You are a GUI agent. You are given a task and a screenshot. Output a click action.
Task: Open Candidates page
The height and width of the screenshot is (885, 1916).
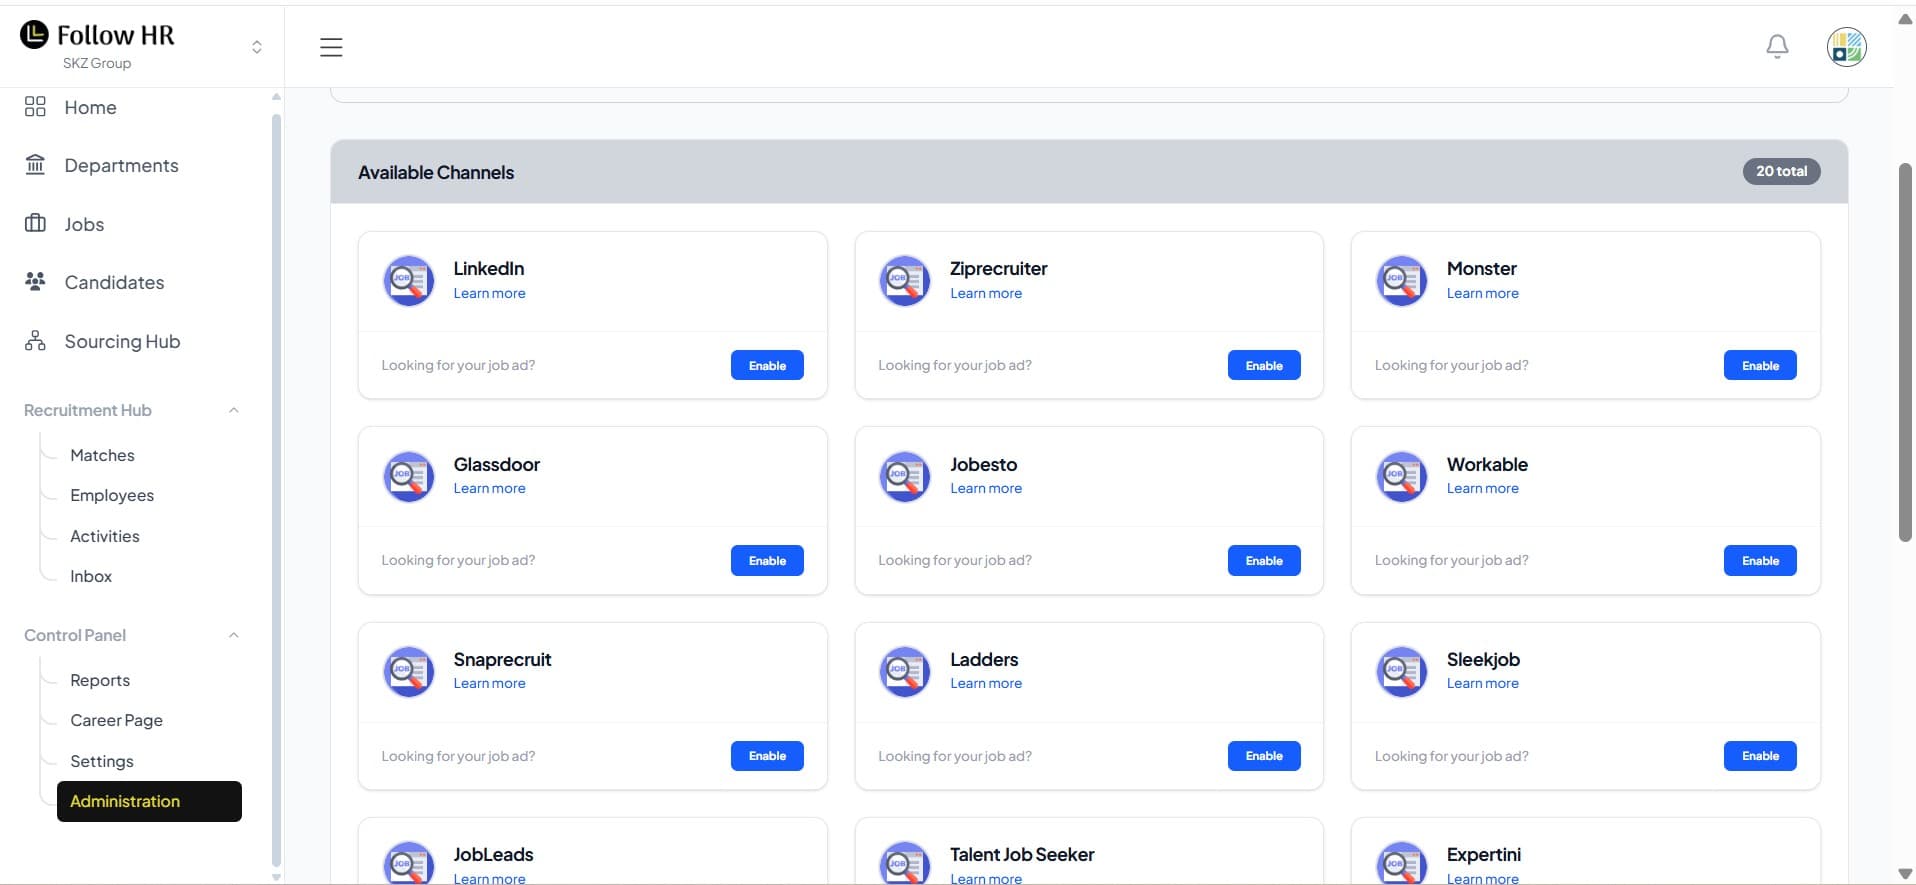114,282
